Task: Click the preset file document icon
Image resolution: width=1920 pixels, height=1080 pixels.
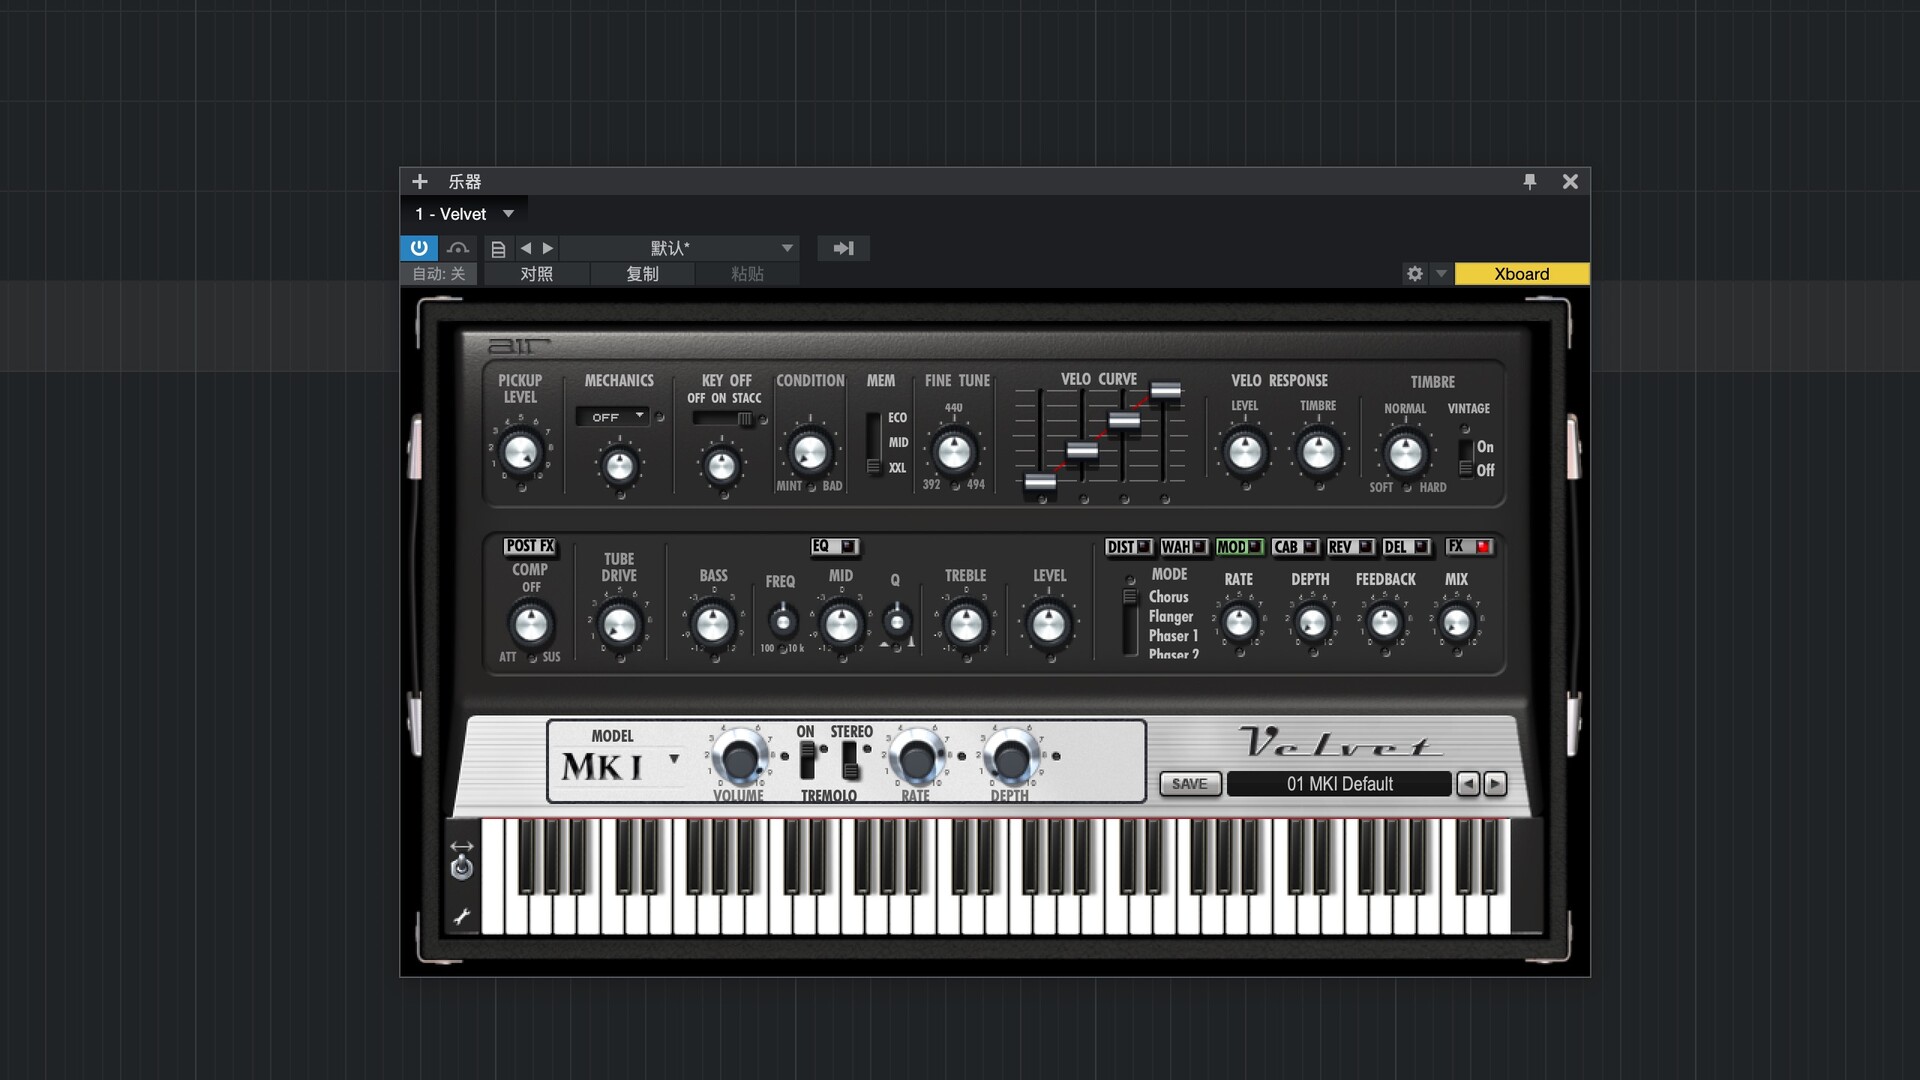Action: 498,249
